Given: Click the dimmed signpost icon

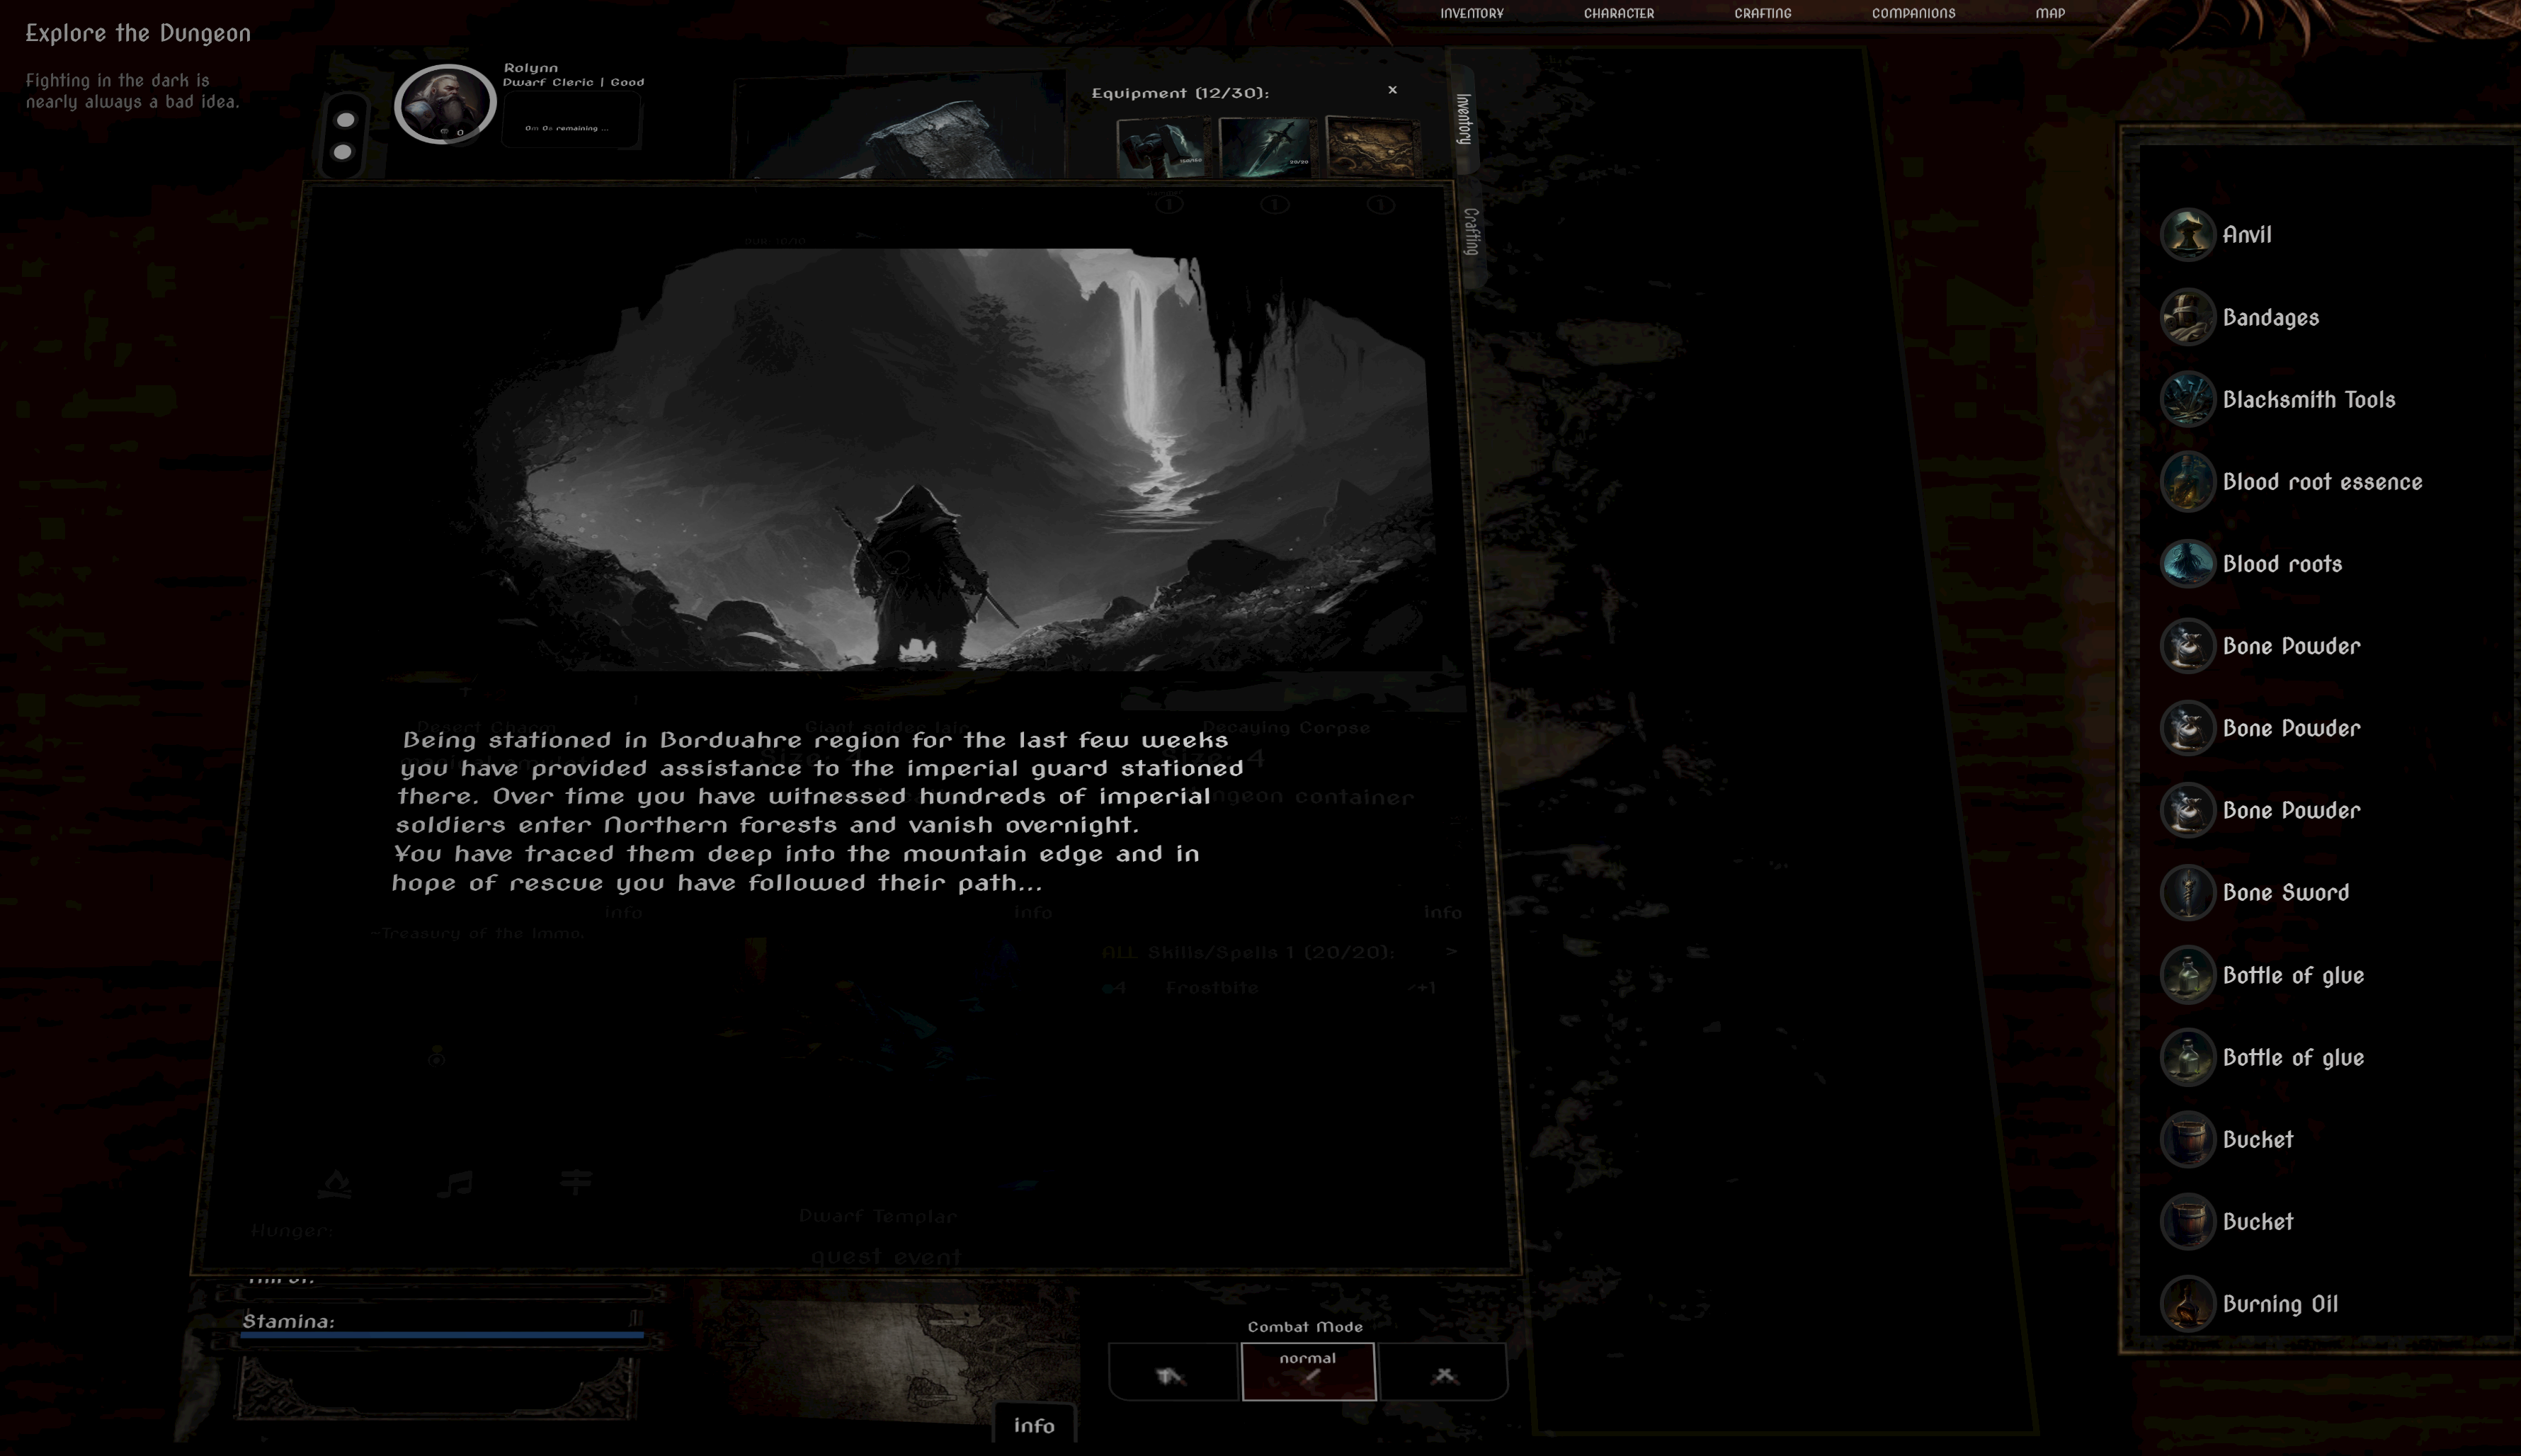Looking at the screenshot, I should 575,1182.
